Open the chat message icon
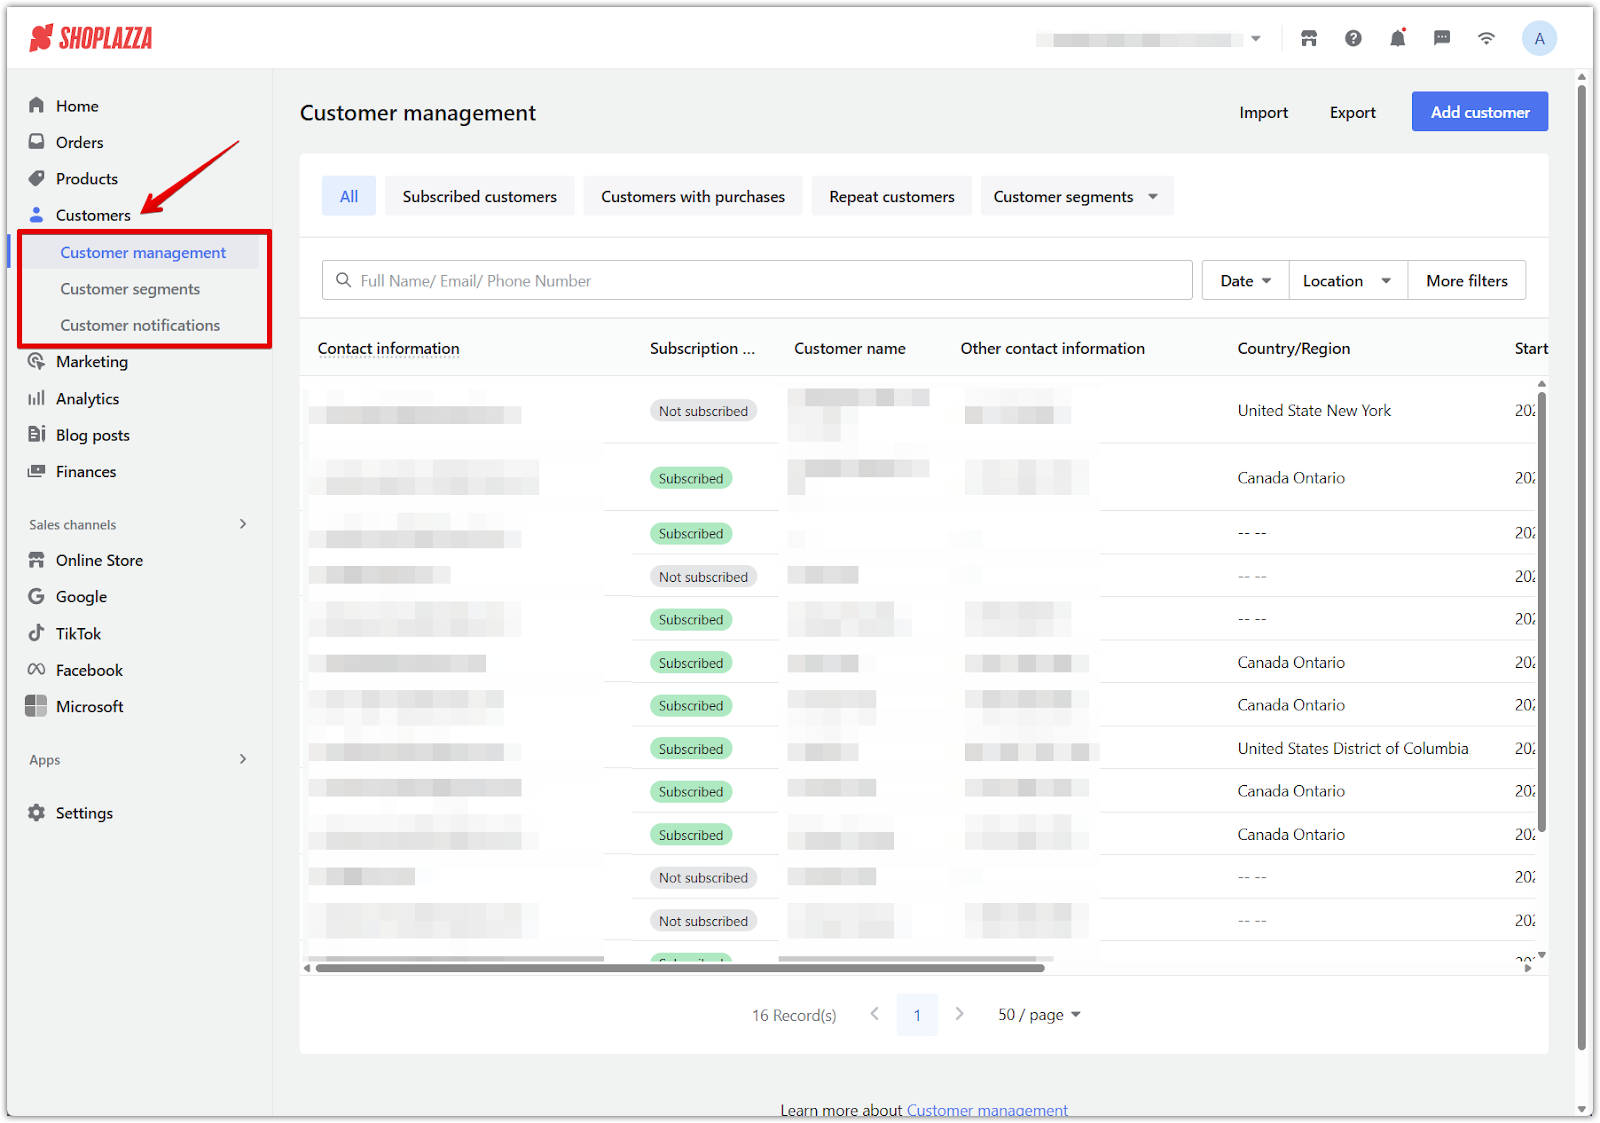 coord(1442,39)
